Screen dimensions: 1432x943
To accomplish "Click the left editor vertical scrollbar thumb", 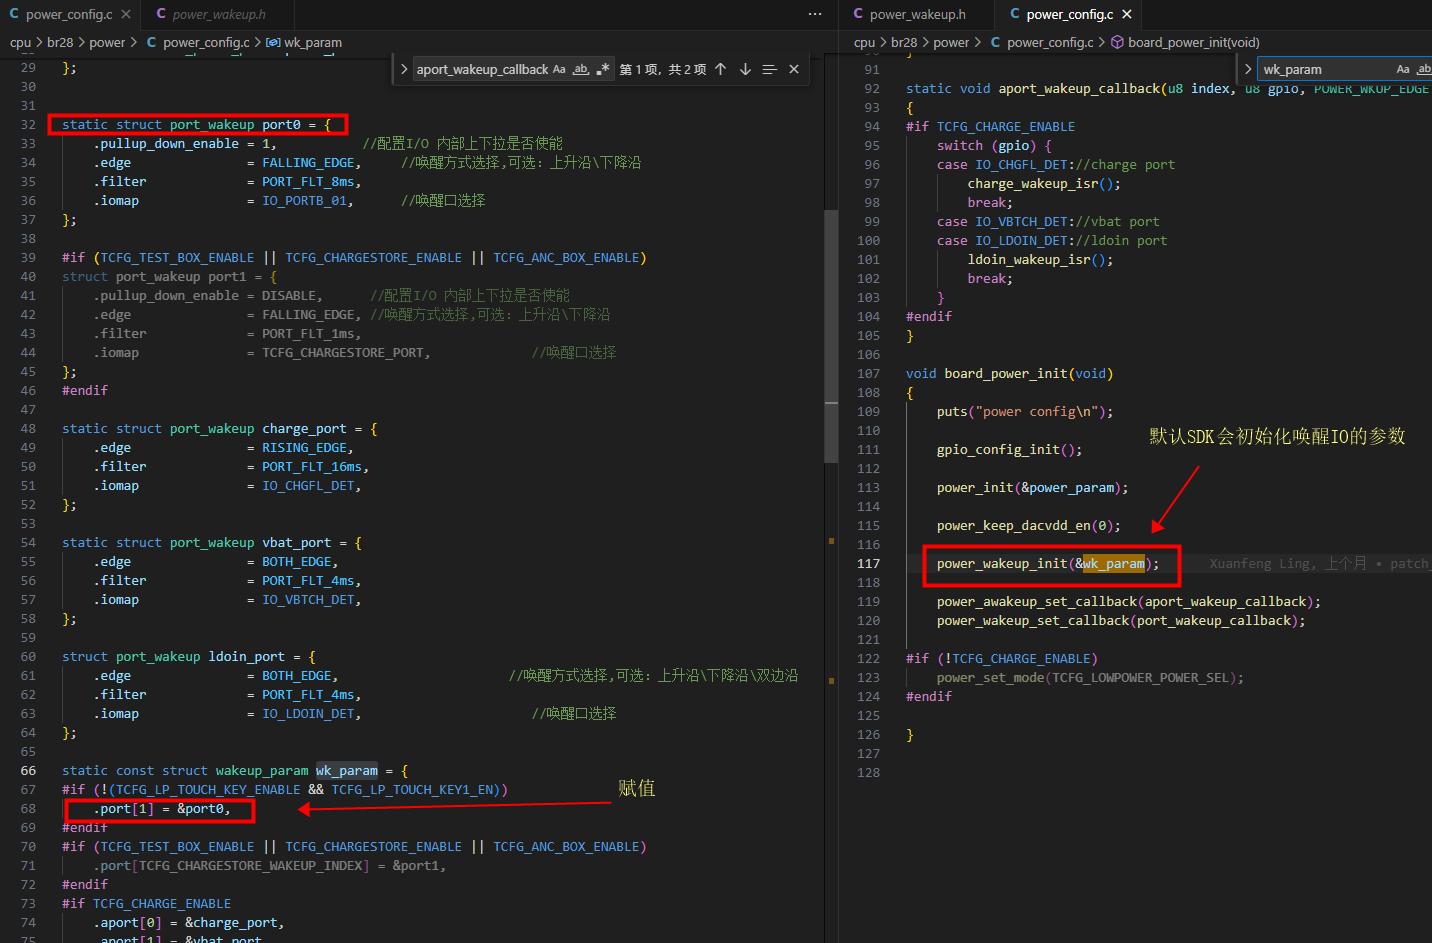I will tap(831, 335).
